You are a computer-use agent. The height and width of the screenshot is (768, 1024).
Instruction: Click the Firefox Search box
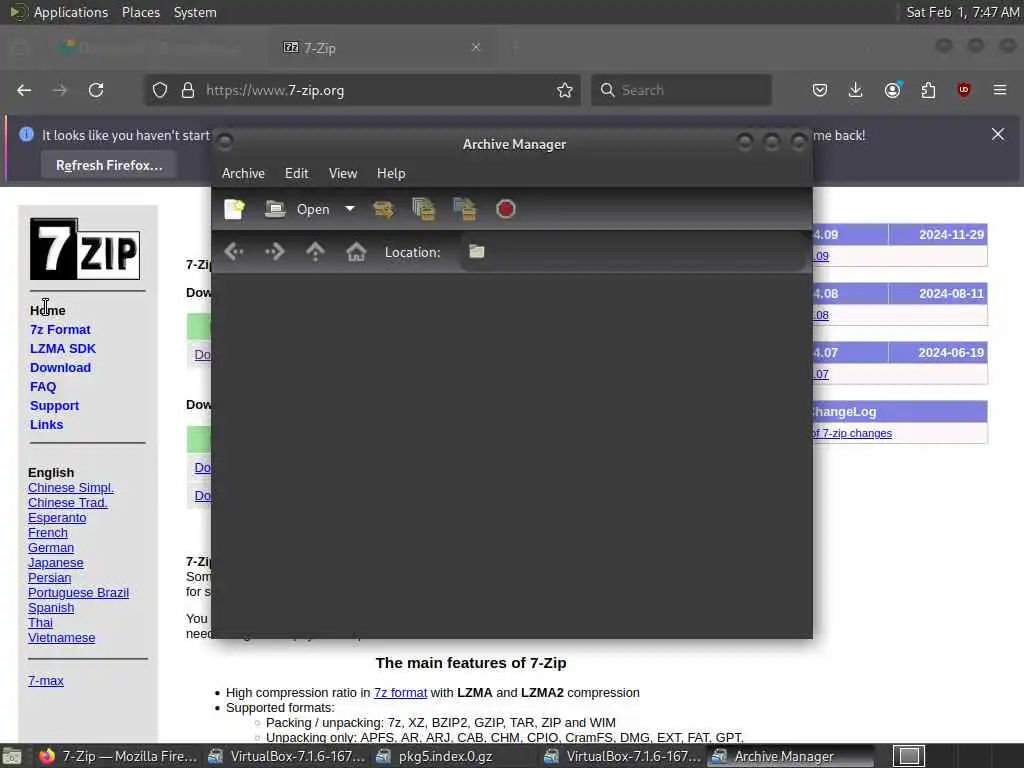(x=681, y=90)
